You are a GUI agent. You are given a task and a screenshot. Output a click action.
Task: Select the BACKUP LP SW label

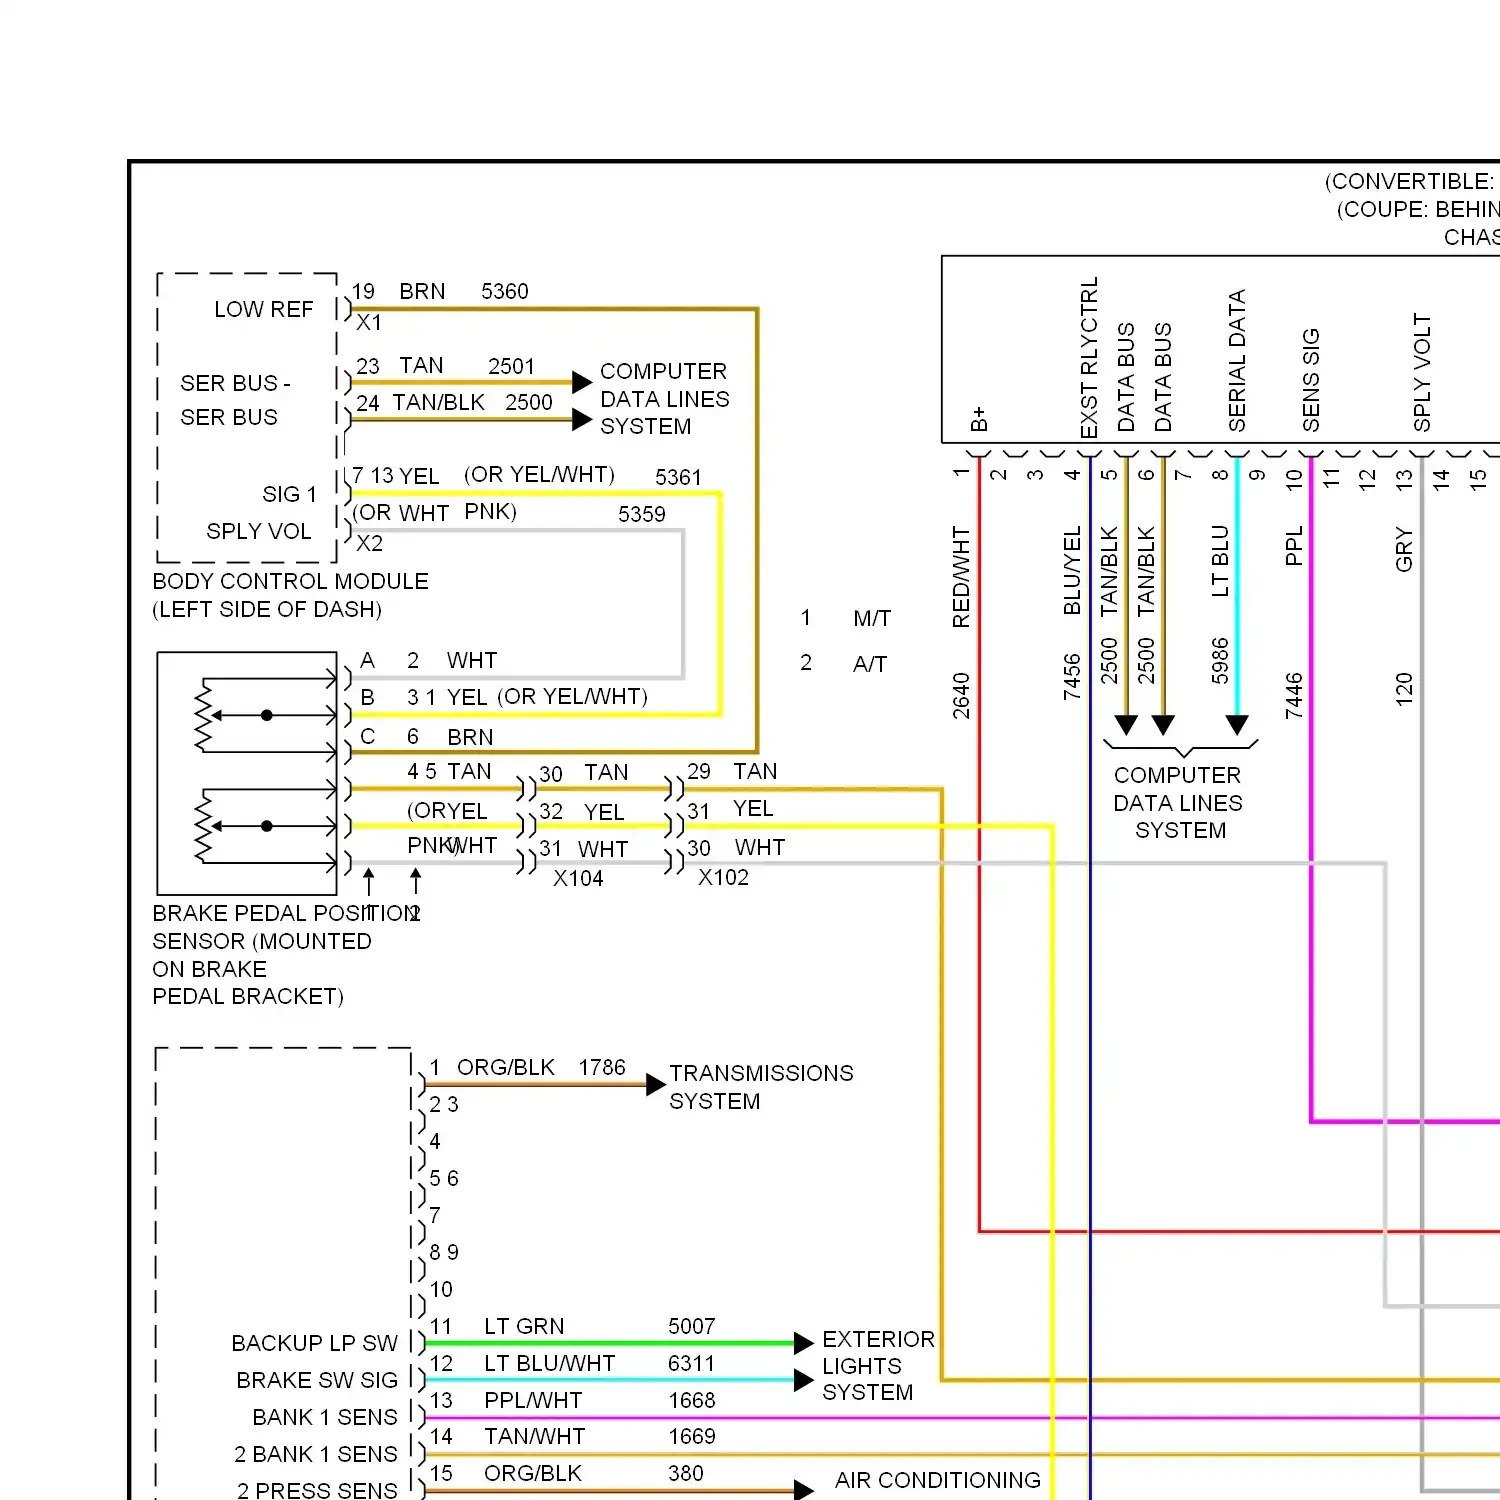[x=315, y=1344]
